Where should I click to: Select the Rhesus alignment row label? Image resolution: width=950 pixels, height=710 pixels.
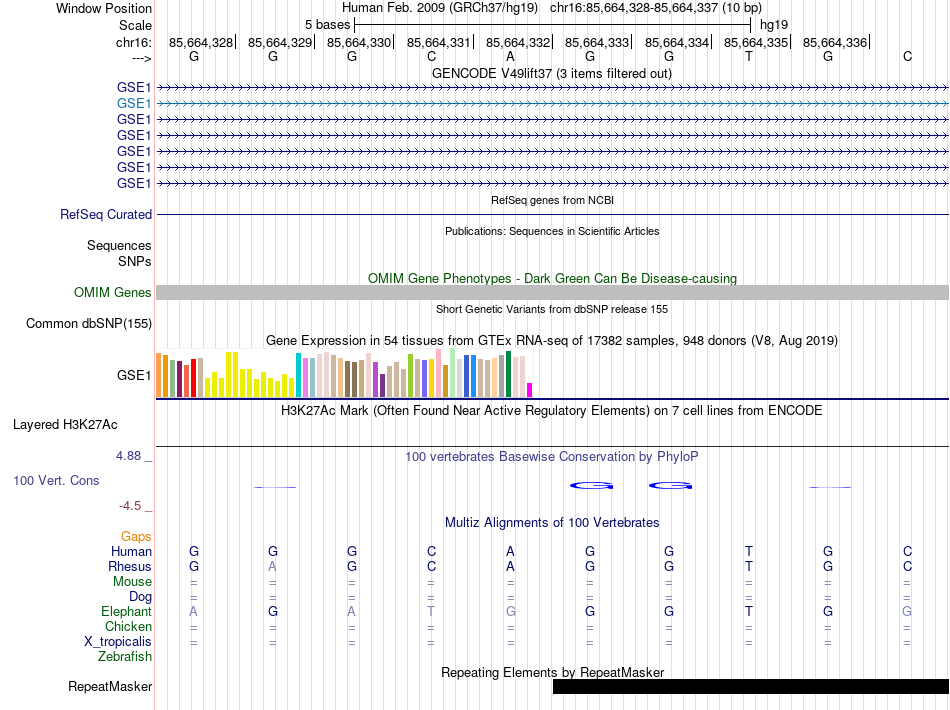pos(130,566)
